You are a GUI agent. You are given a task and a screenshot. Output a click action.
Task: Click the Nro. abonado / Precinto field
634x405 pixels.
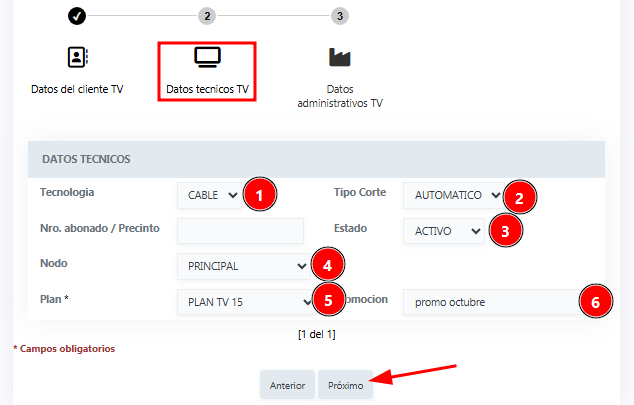click(x=240, y=231)
